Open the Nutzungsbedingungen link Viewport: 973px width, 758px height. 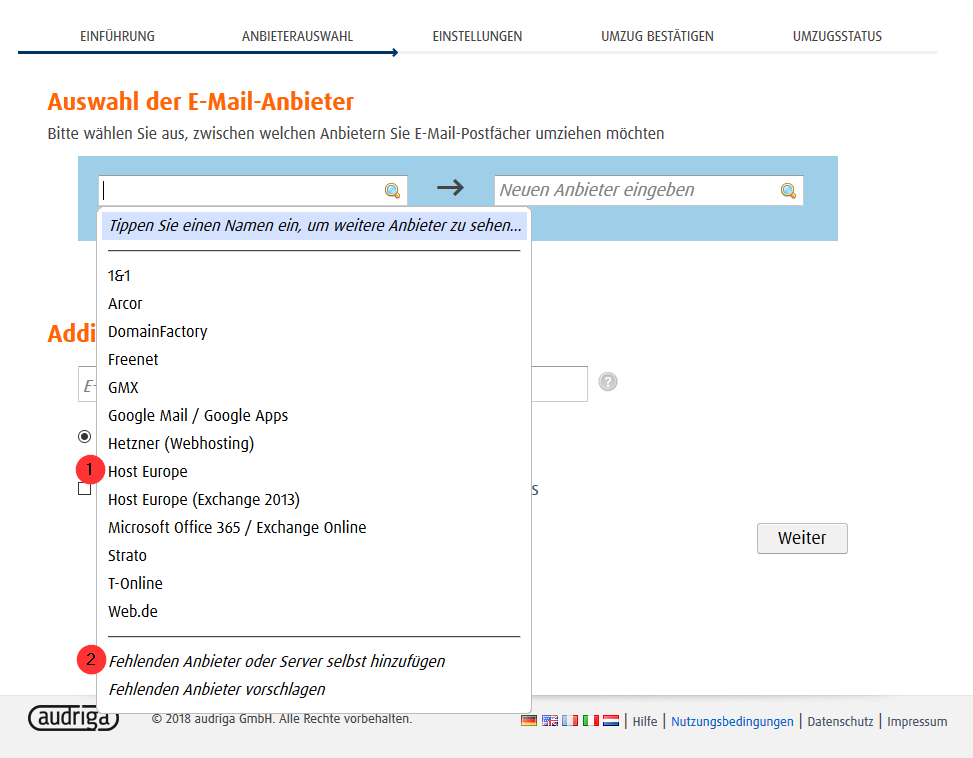(732, 721)
